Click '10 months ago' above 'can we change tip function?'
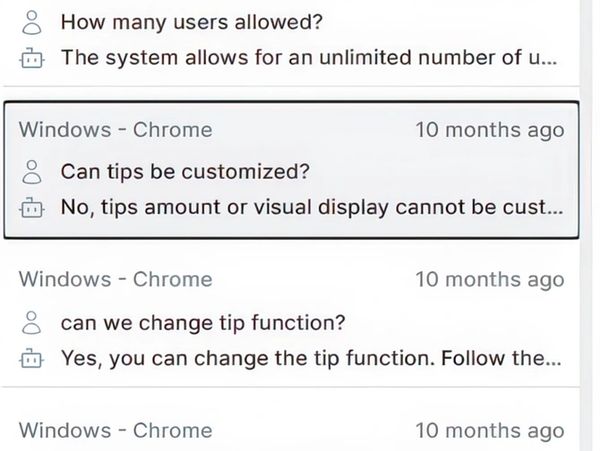The image size is (600, 451). click(489, 279)
